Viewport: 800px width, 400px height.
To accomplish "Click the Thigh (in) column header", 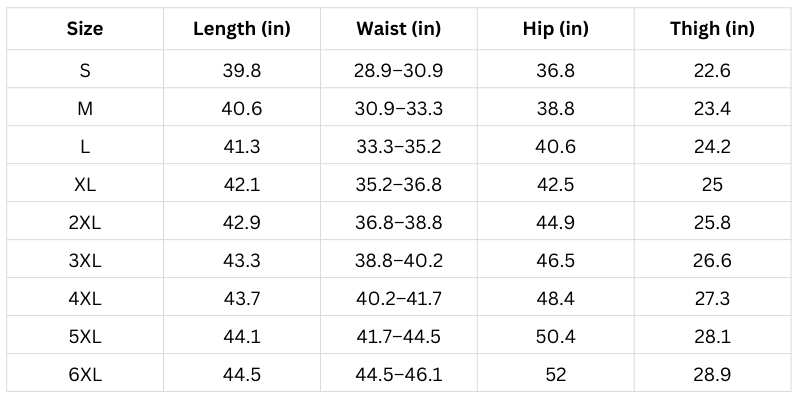I will coord(712,28).
